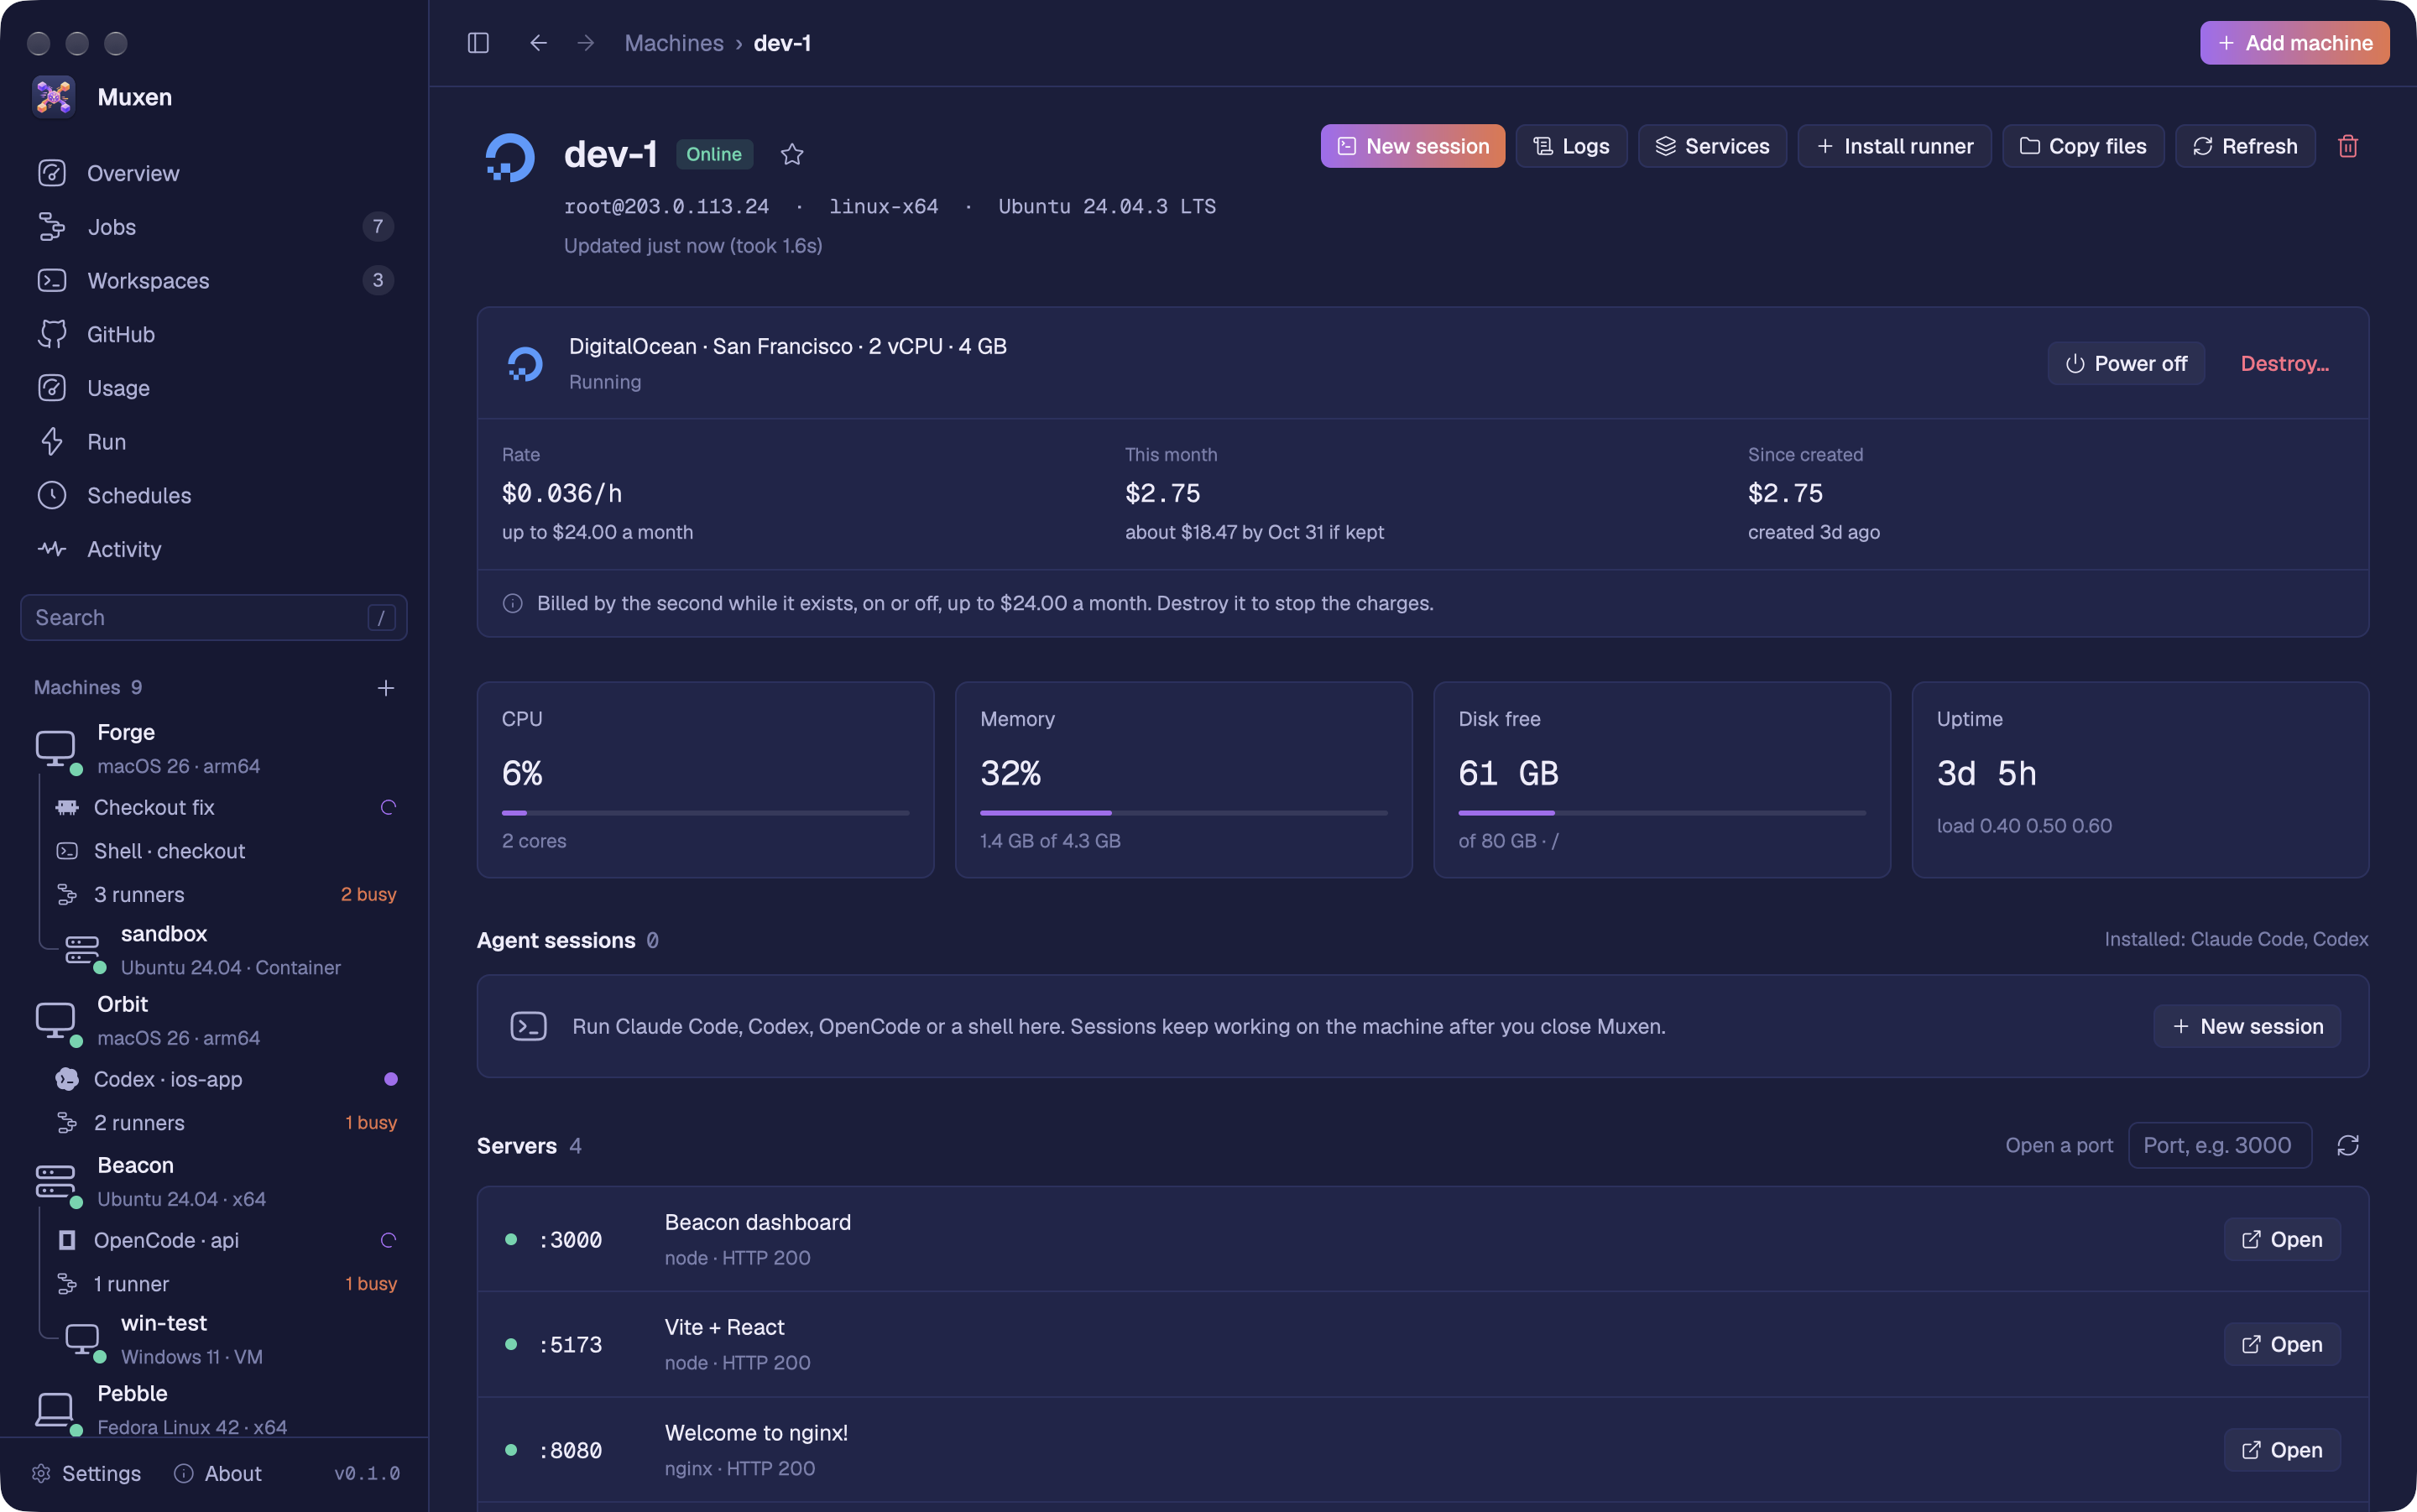Open About in the sidebar footer
The width and height of the screenshot is (2417, 1512).
[x=218, y=1473]
